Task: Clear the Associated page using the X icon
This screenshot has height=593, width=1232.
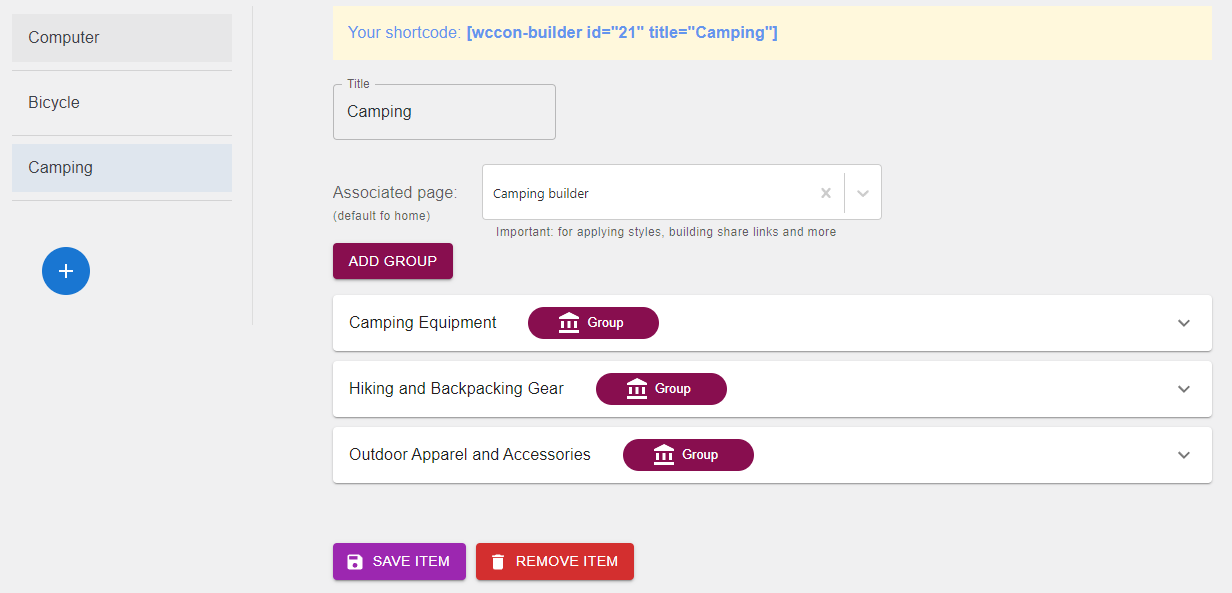Action: [825, 192]
